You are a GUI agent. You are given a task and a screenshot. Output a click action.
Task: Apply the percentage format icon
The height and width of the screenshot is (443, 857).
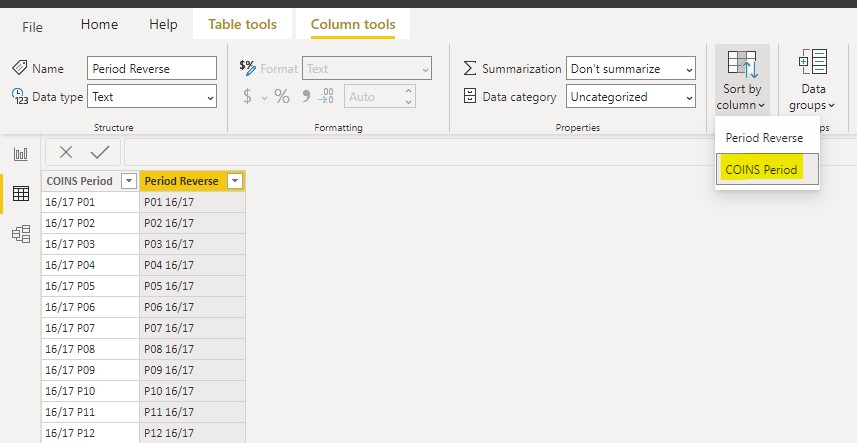[282, 97]
